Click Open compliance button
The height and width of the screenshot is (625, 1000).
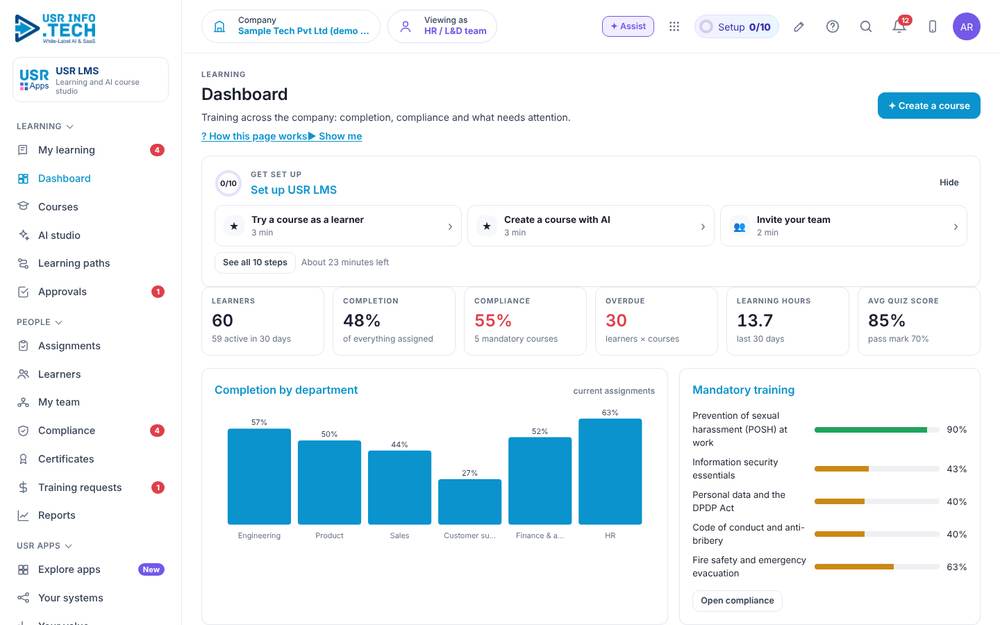(737, 600)
